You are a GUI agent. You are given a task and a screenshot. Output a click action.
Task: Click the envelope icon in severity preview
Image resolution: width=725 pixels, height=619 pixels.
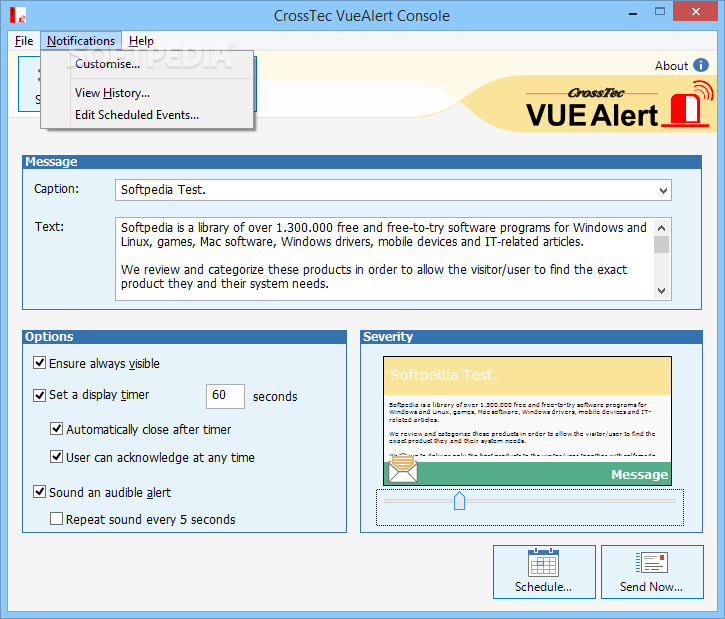[x=403, y=468]
